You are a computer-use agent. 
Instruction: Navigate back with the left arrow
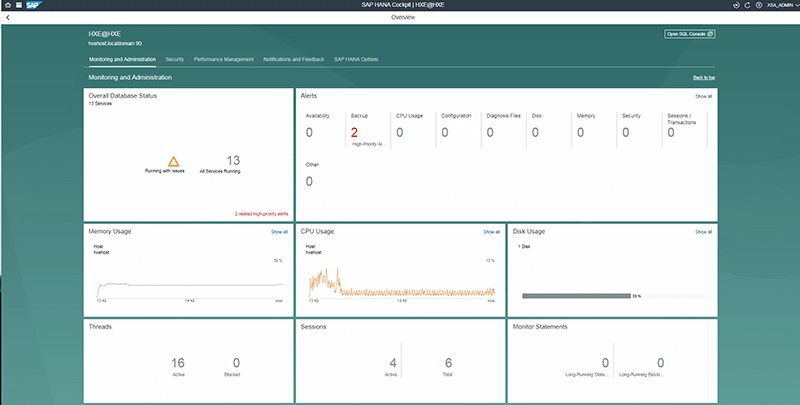tap(8, 17)
